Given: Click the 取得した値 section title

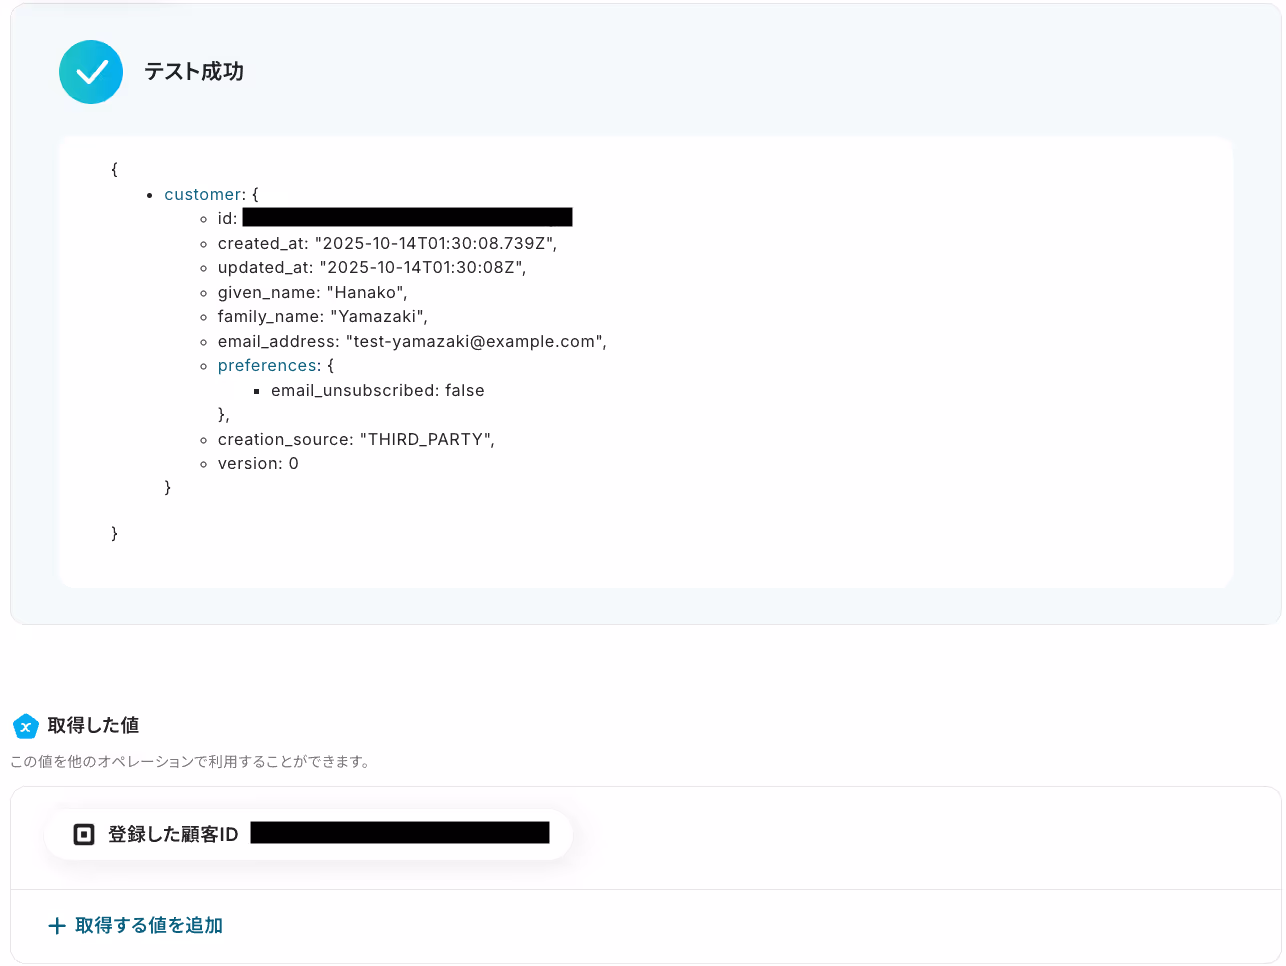Looking at the screenshot, I should pyautogui.click(x=93, y=726).
